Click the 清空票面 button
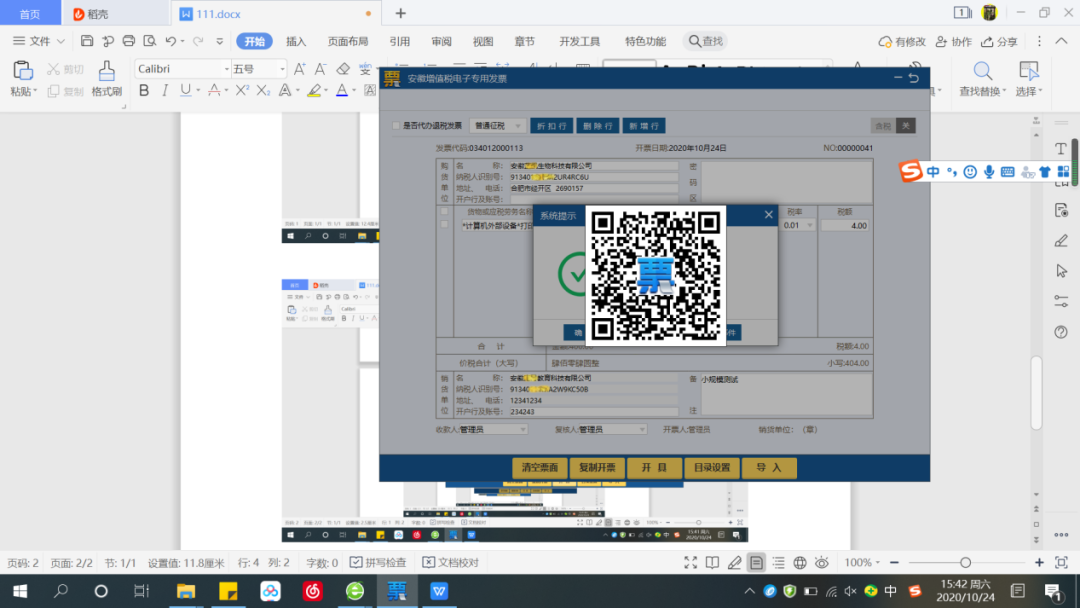 pos(540,468)
